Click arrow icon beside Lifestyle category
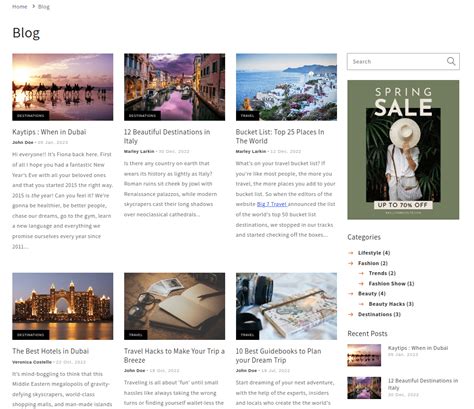474x409 pixels. point(350,253)
